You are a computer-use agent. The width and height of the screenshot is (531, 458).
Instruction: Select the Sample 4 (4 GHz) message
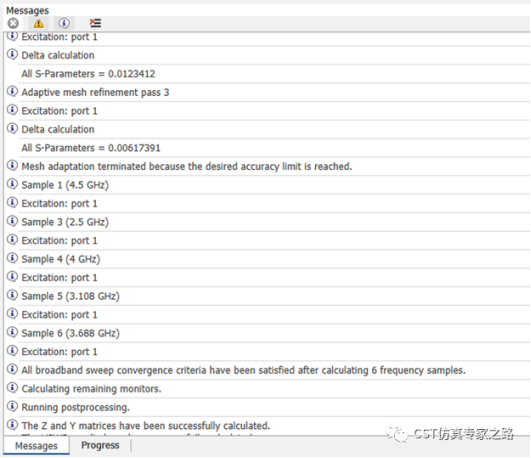61,259
